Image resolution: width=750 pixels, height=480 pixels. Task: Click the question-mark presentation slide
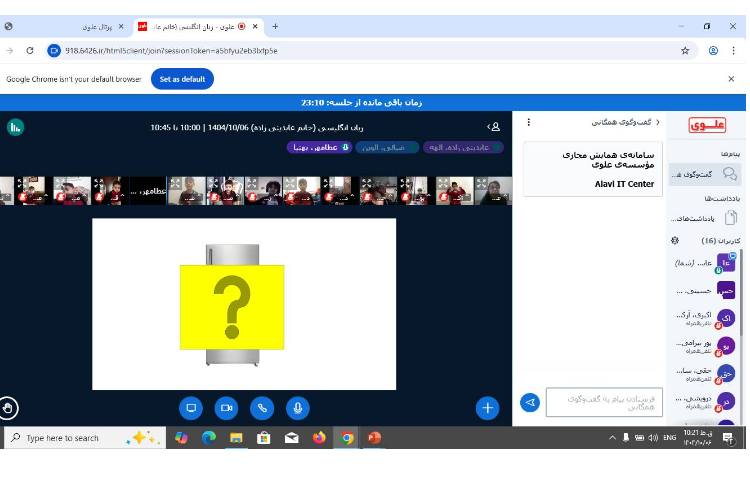pos(244,304)
